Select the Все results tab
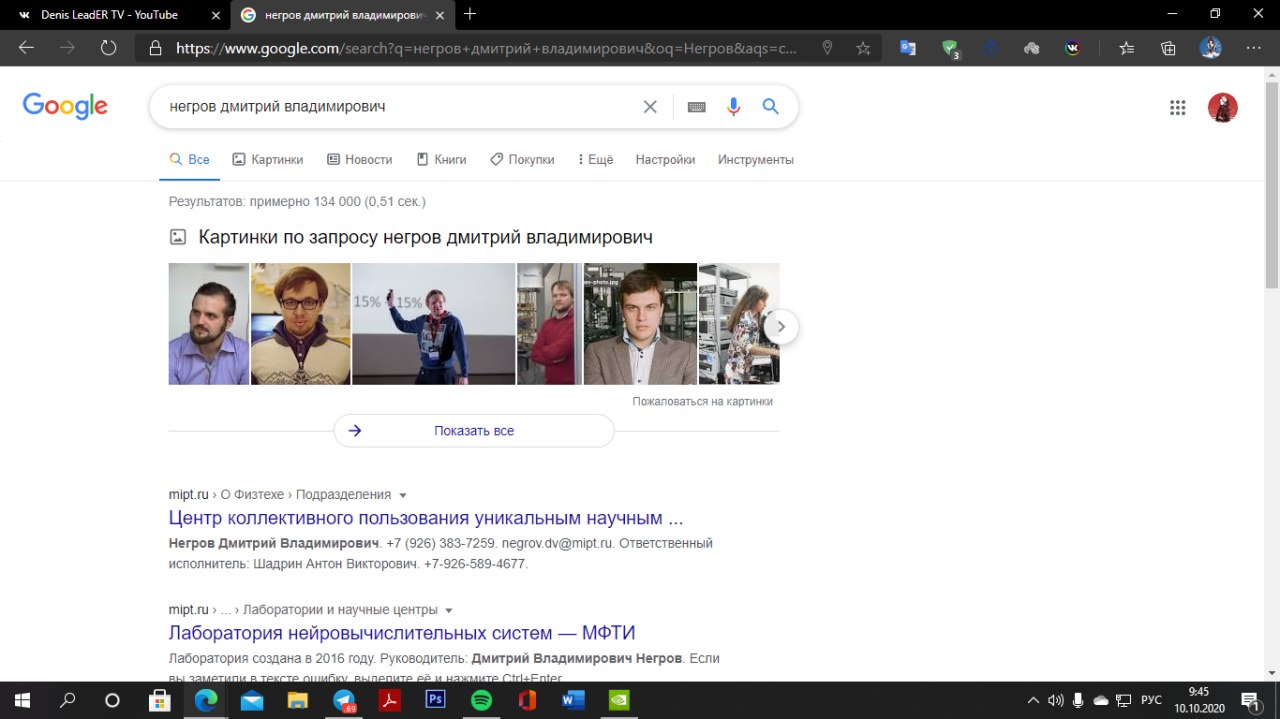The image size is (1280, 719). click(190, 159)
